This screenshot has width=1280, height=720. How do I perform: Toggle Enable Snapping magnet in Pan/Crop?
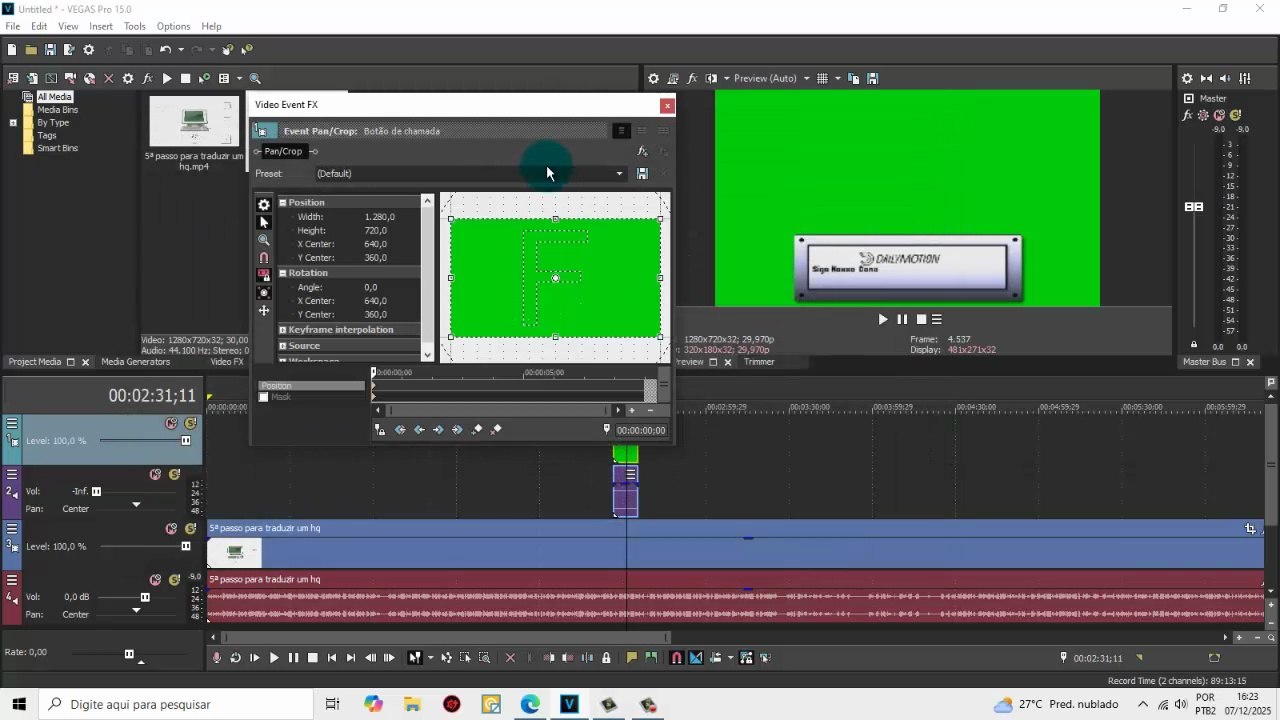click(264, 258)
